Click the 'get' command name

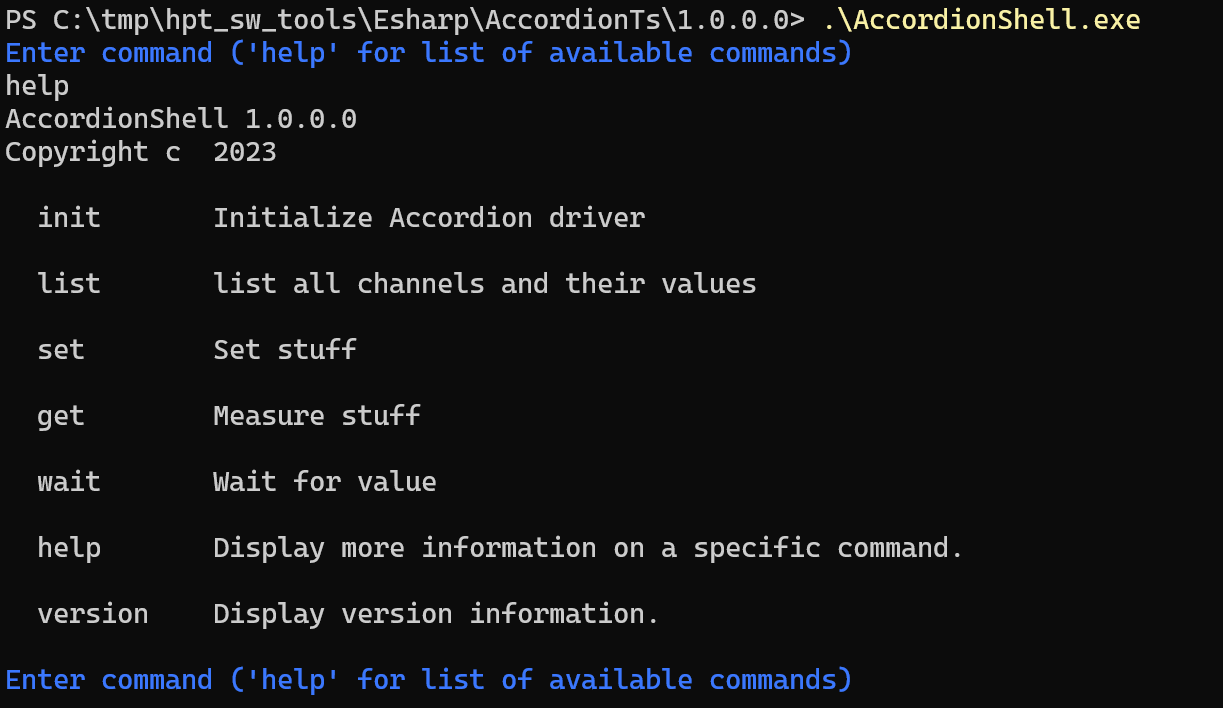(61, 416)
